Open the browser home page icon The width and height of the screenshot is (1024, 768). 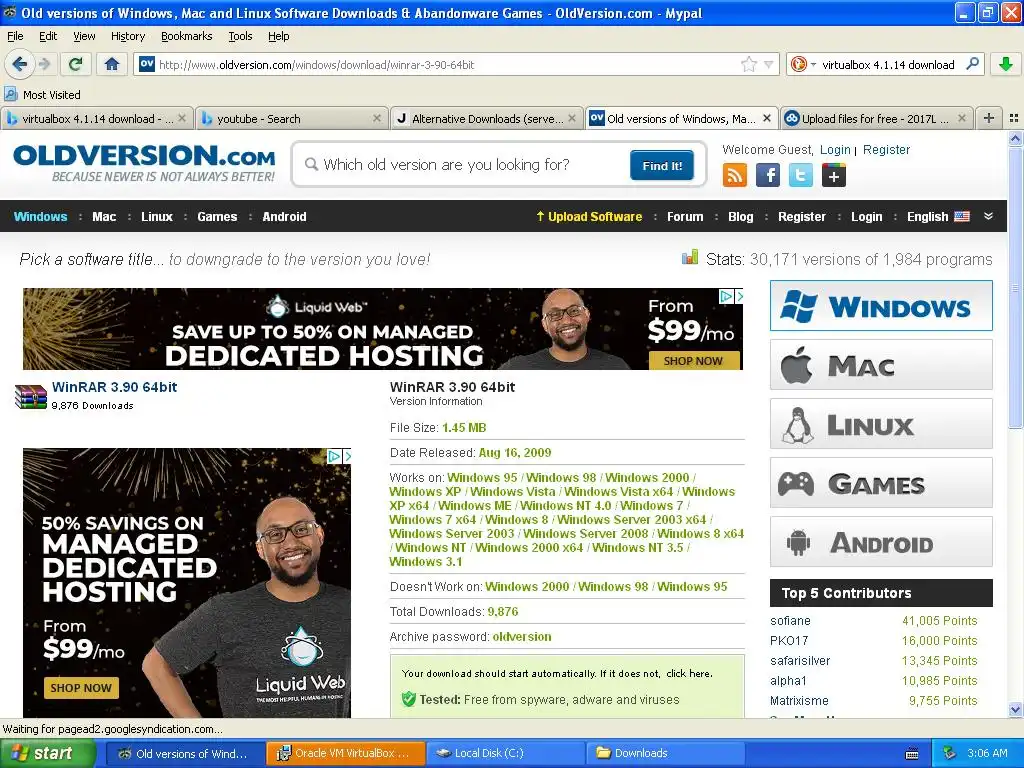[x=112, y=64]
